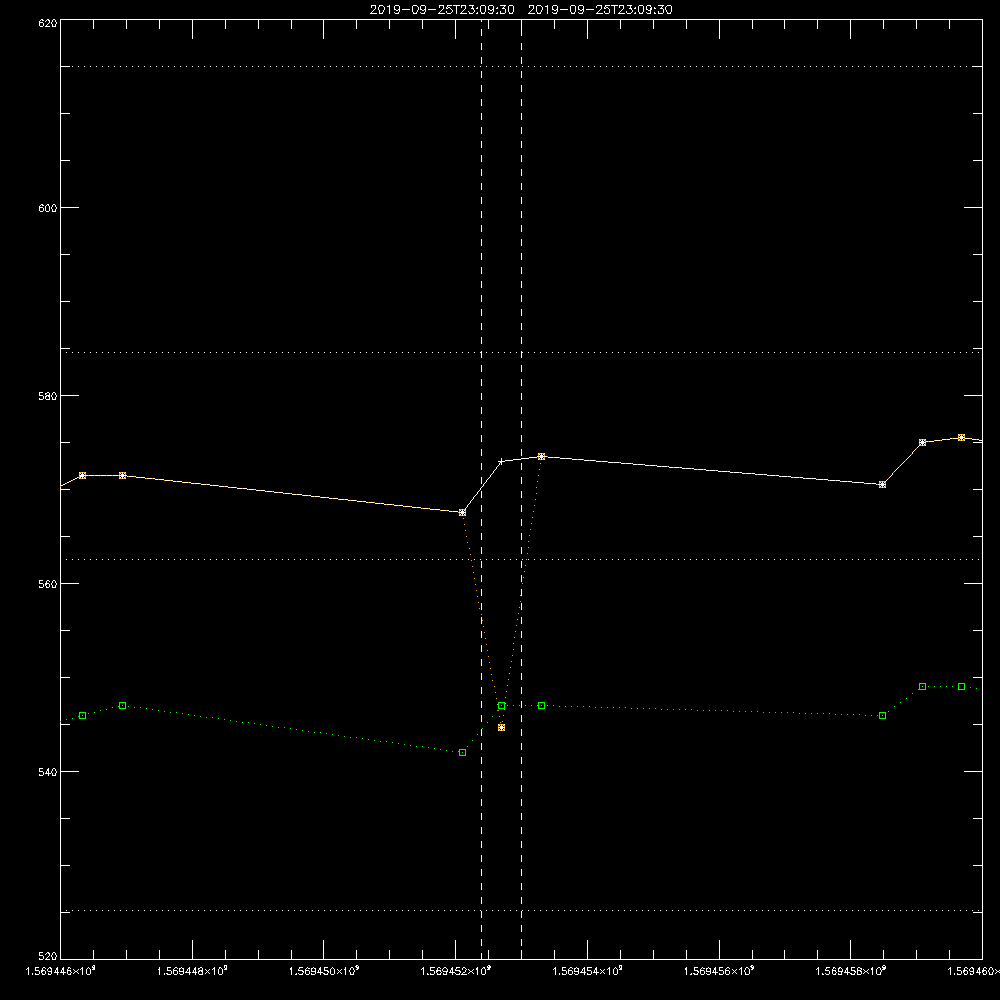This screenshot has width=1000, height=1000.
Task: Click the x-axis label 1.569448×10⁹
Action: click(x=192, y=971)
